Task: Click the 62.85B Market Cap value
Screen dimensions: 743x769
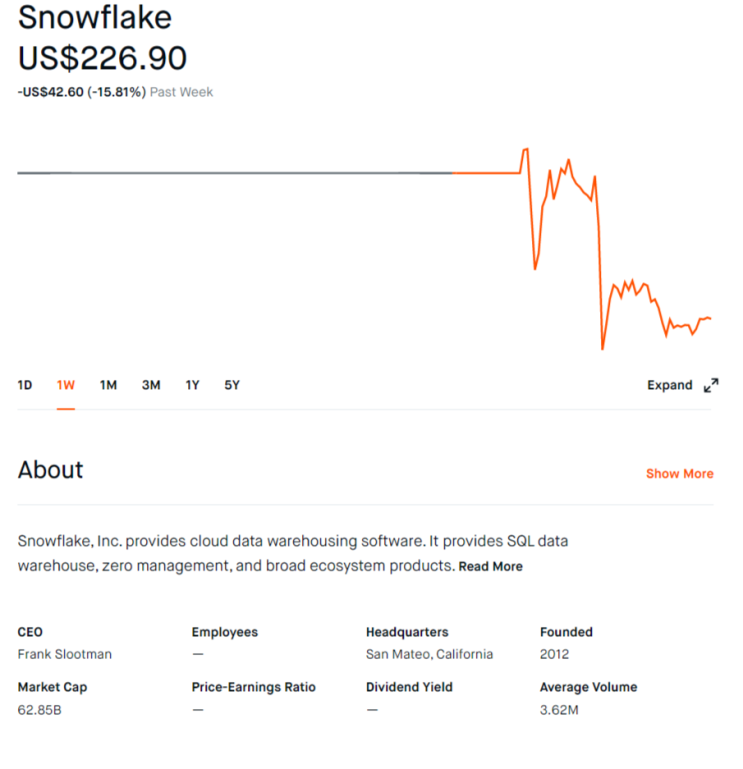Action: pos(41,709)
